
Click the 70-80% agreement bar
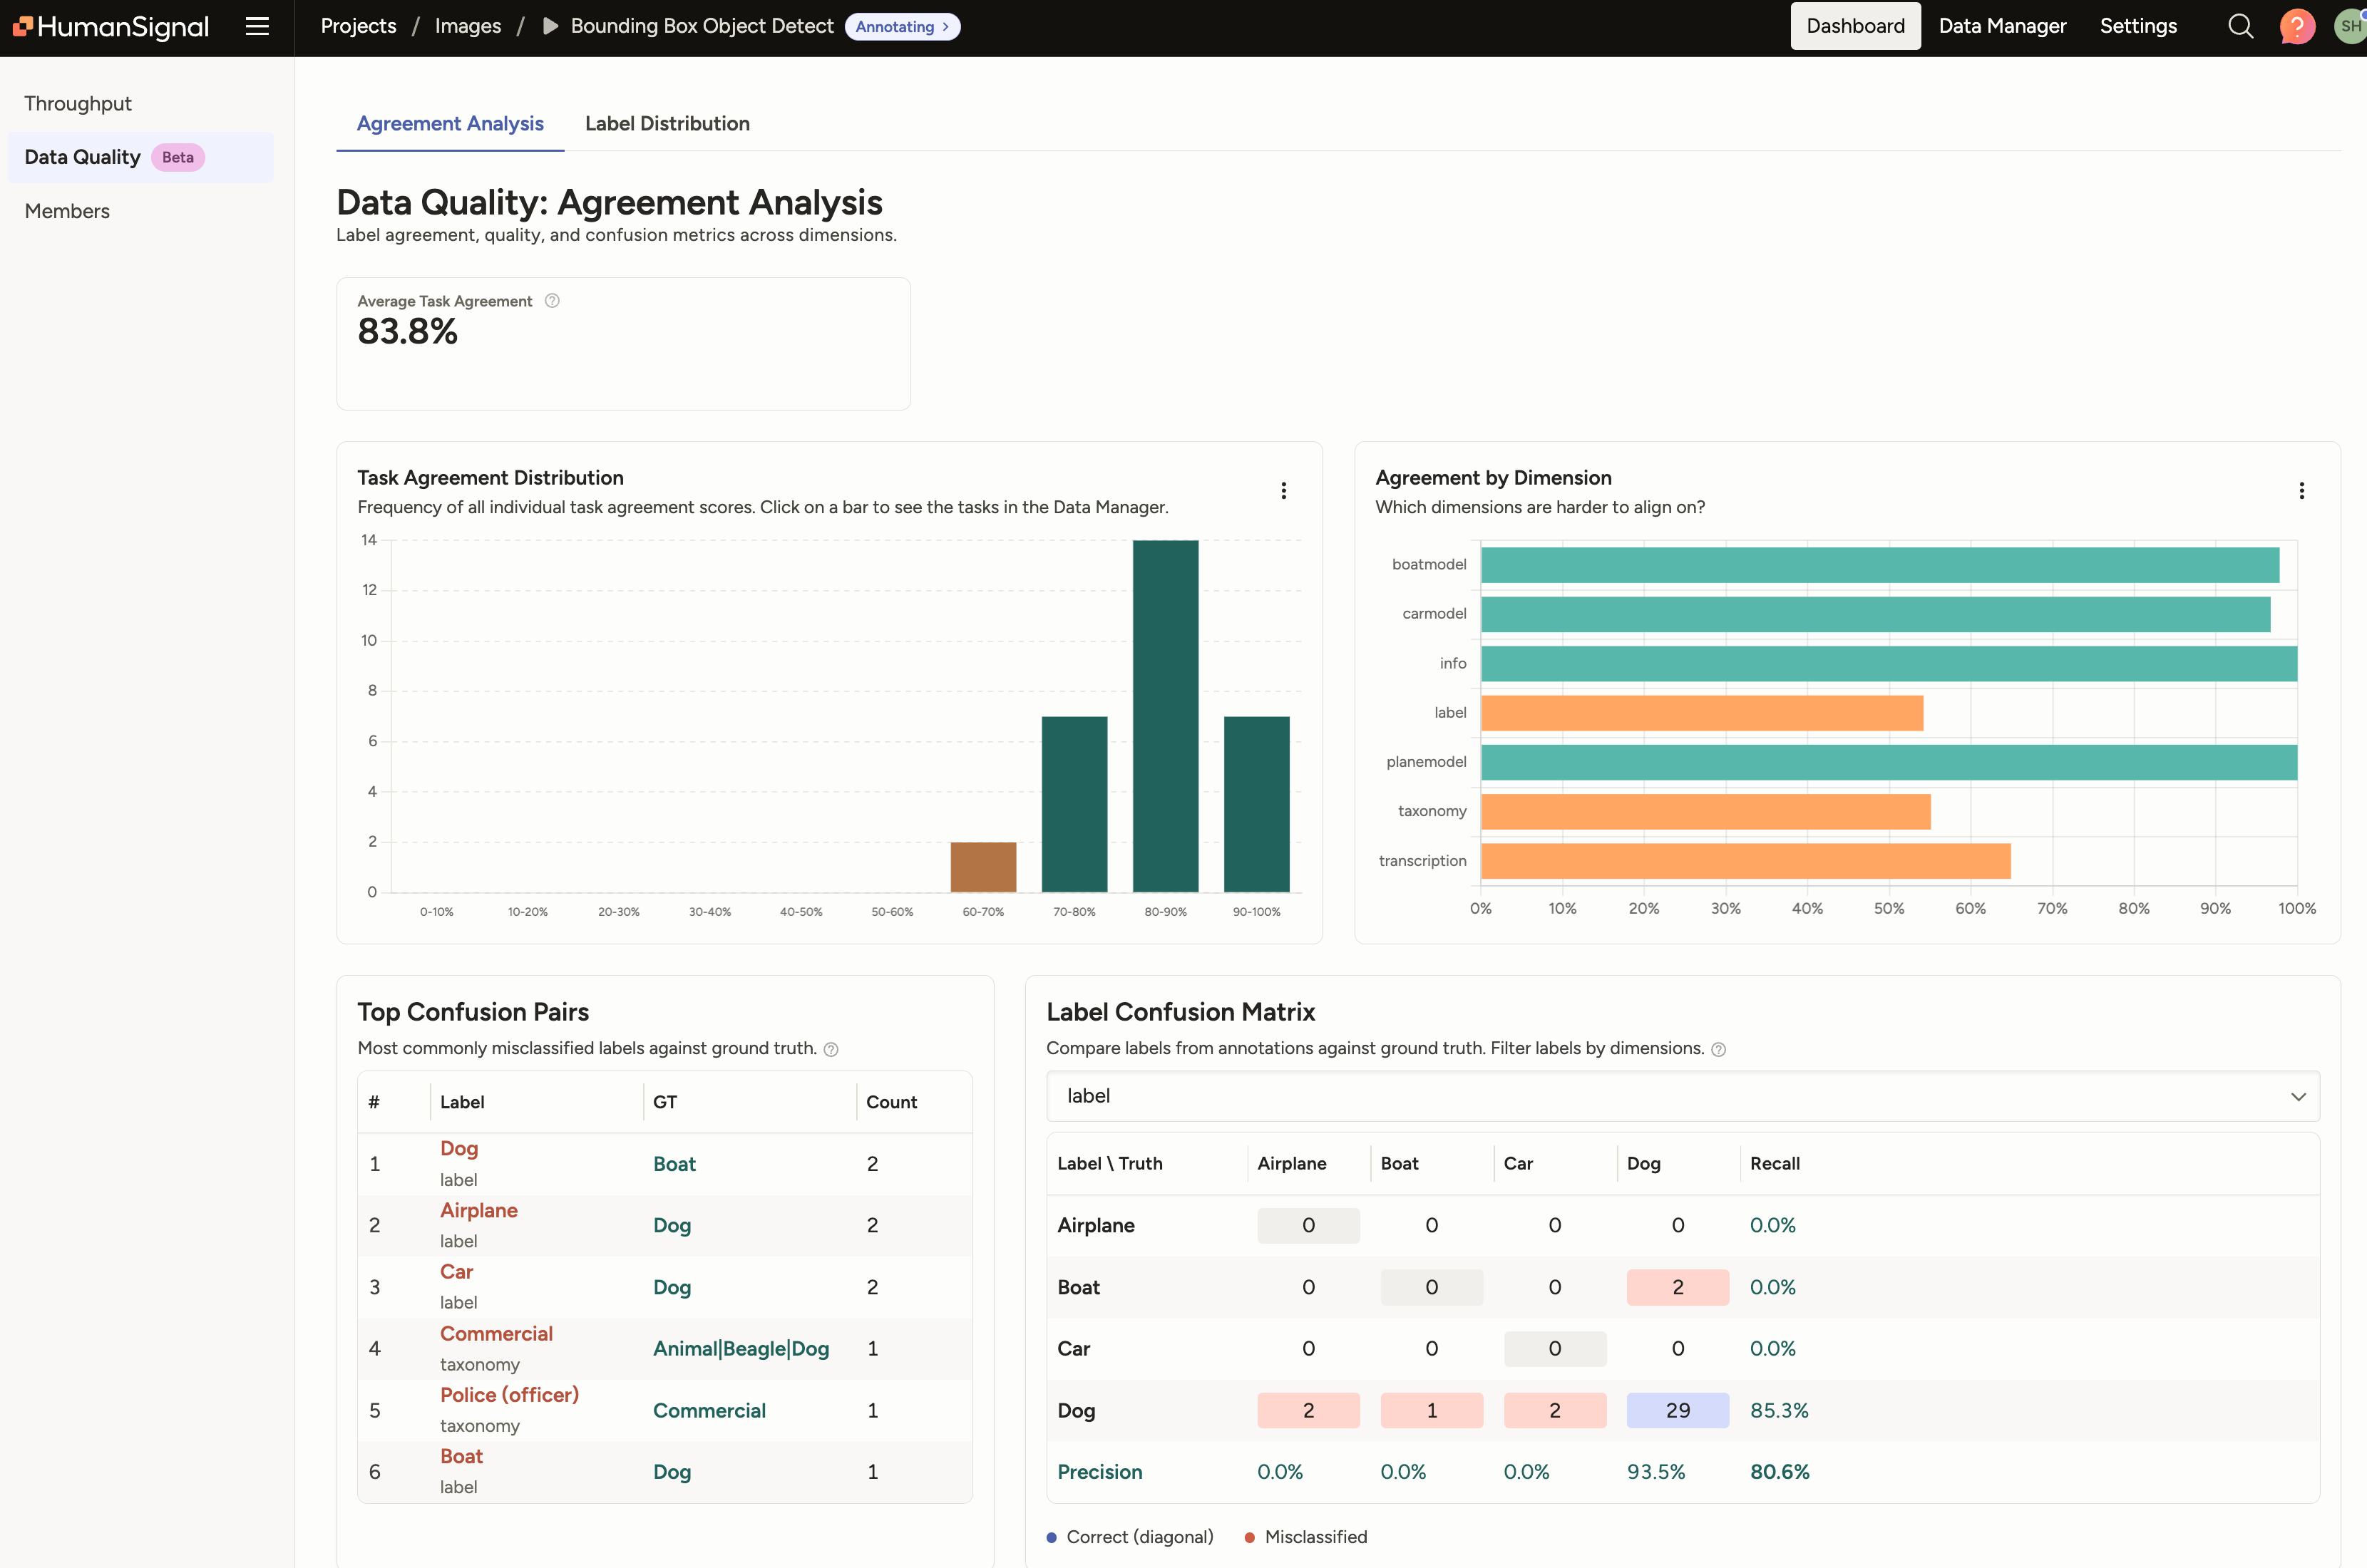coord(1074,804)
